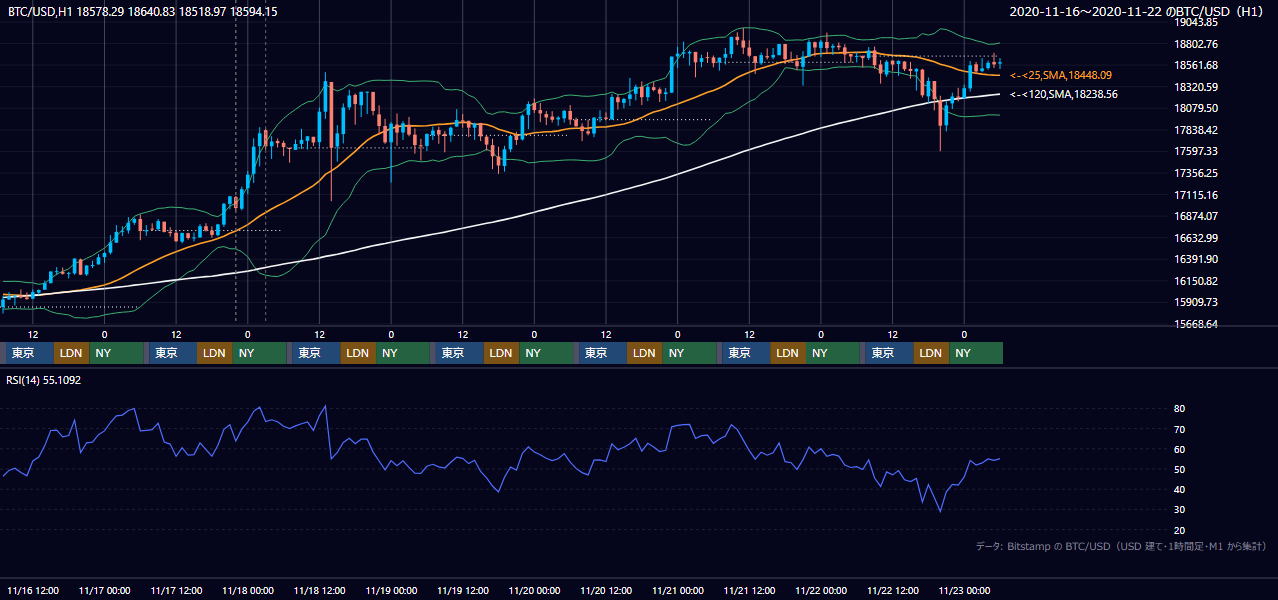Click the BTC/USD,H1 price header text
1278x600 pixels.
point(143,11)
